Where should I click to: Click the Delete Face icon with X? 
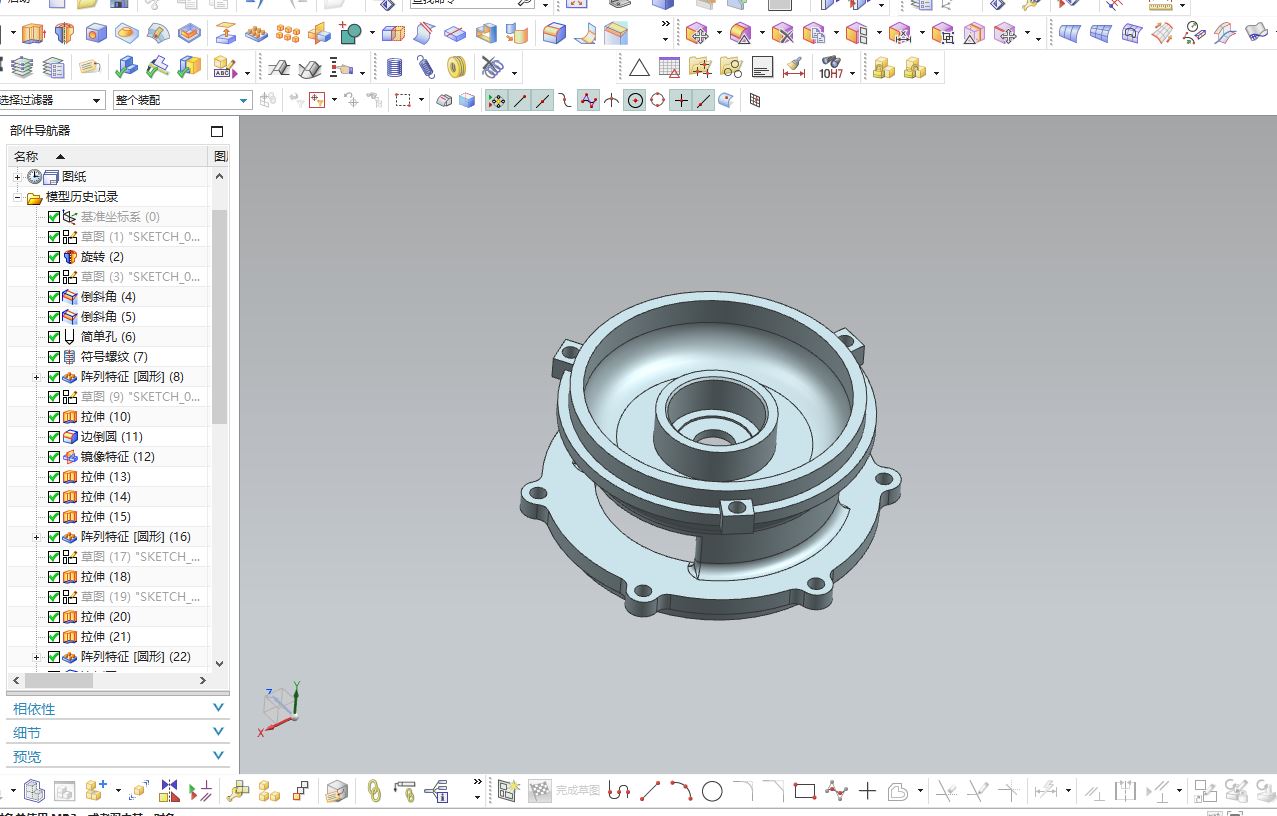(782, 34)
